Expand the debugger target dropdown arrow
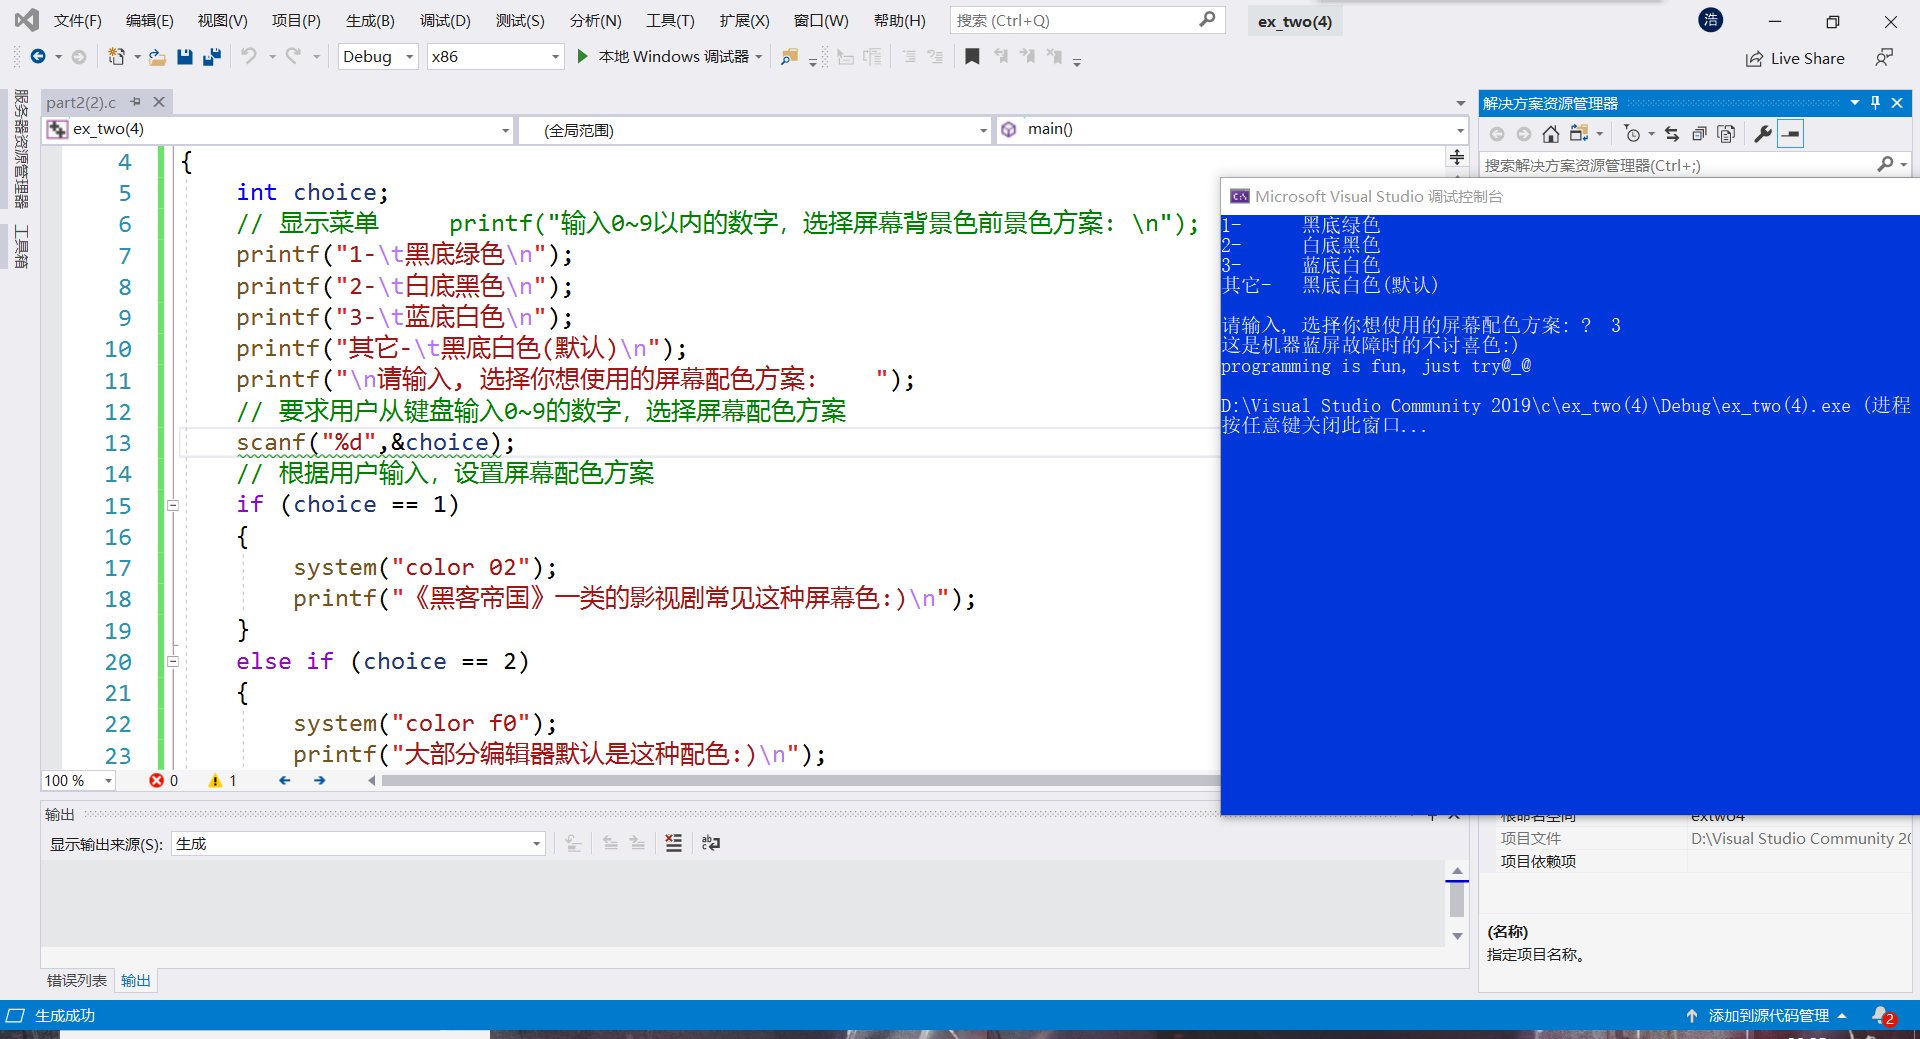Screen dimensions: 1920x1039 [759, 57]
